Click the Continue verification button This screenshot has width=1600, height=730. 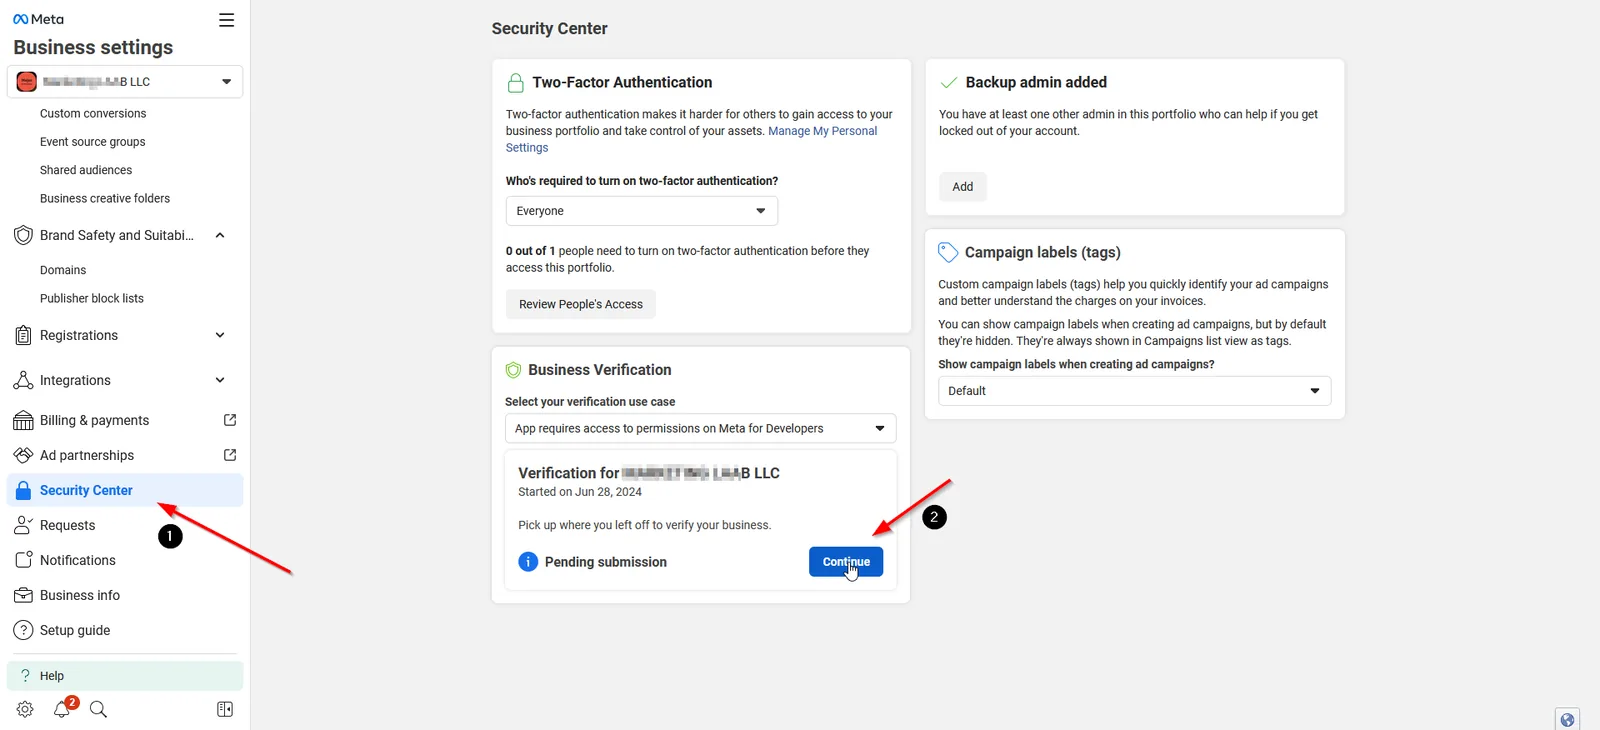click(846, 562)
